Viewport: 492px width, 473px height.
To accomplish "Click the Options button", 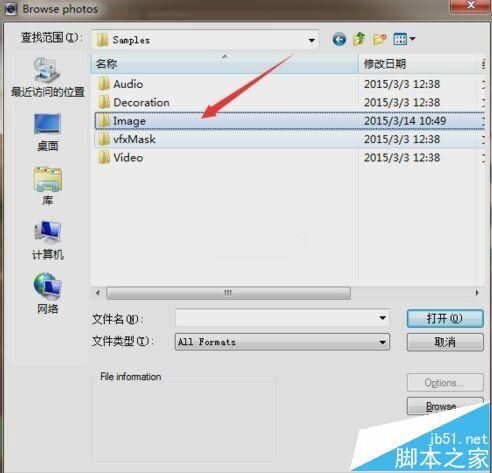I will pyautogui.click(x=445, y=383).
